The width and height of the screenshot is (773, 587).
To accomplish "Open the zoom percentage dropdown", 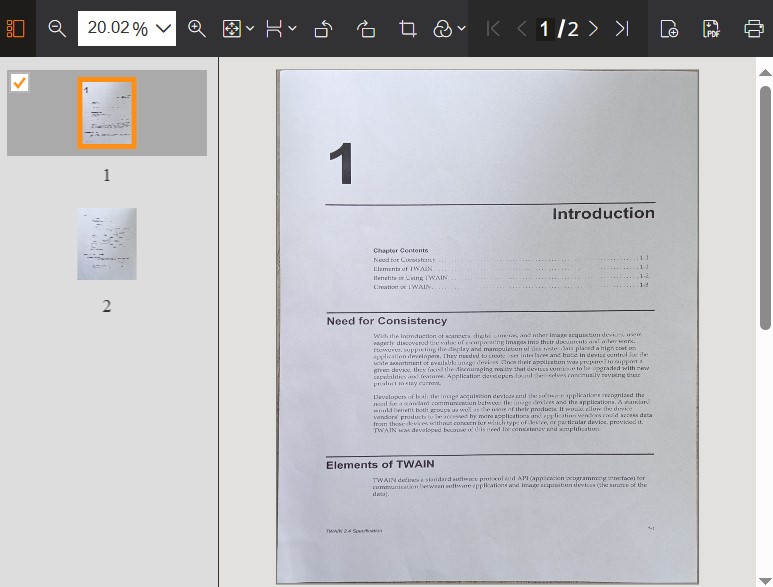I will [x=163, y=28].
